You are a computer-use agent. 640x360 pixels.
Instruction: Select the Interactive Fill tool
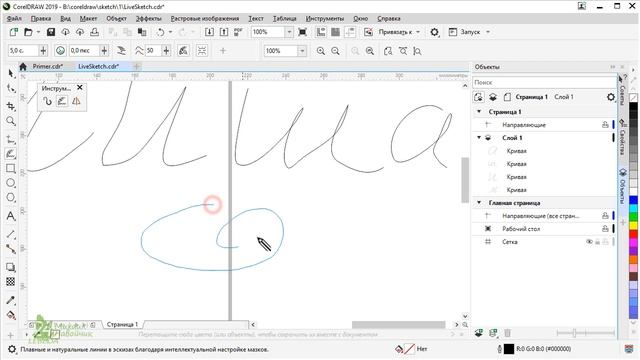tap(11, 315)
